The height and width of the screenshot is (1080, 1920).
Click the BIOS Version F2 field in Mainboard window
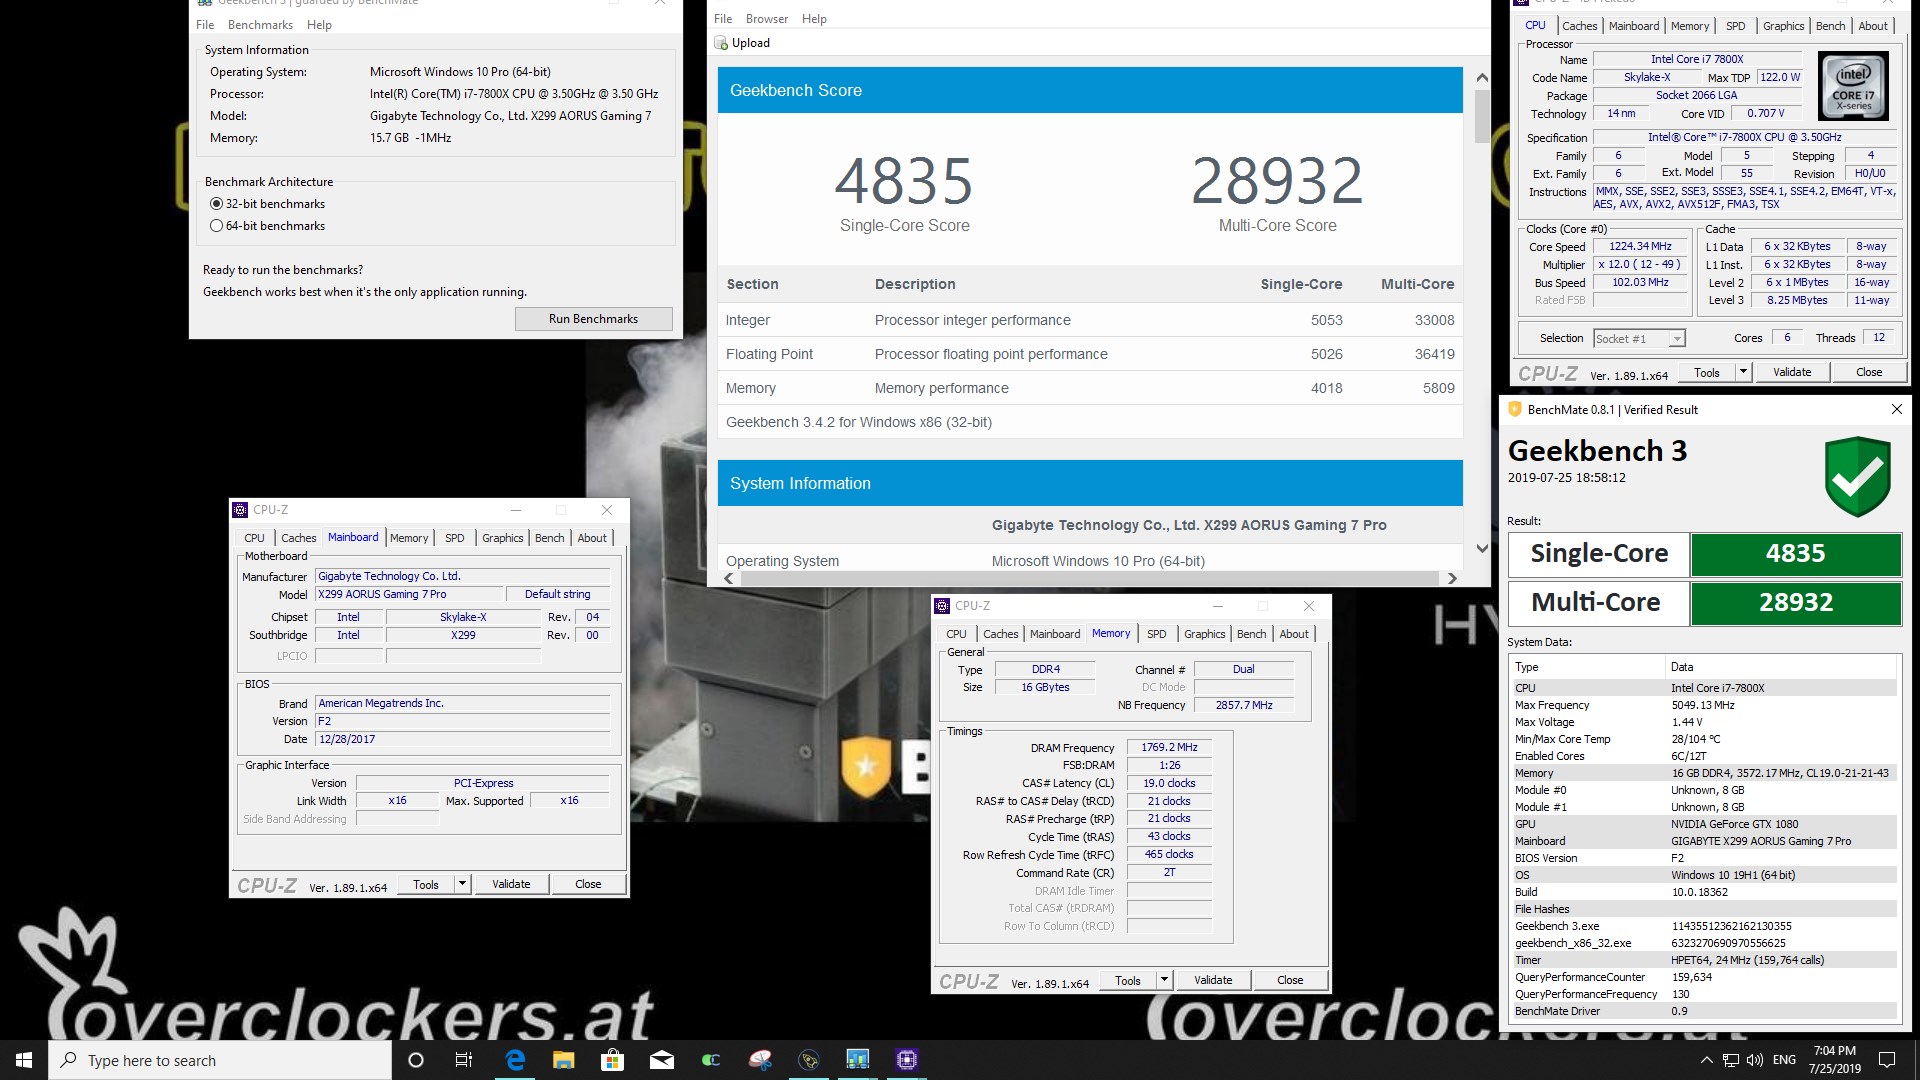pos(462,721)
